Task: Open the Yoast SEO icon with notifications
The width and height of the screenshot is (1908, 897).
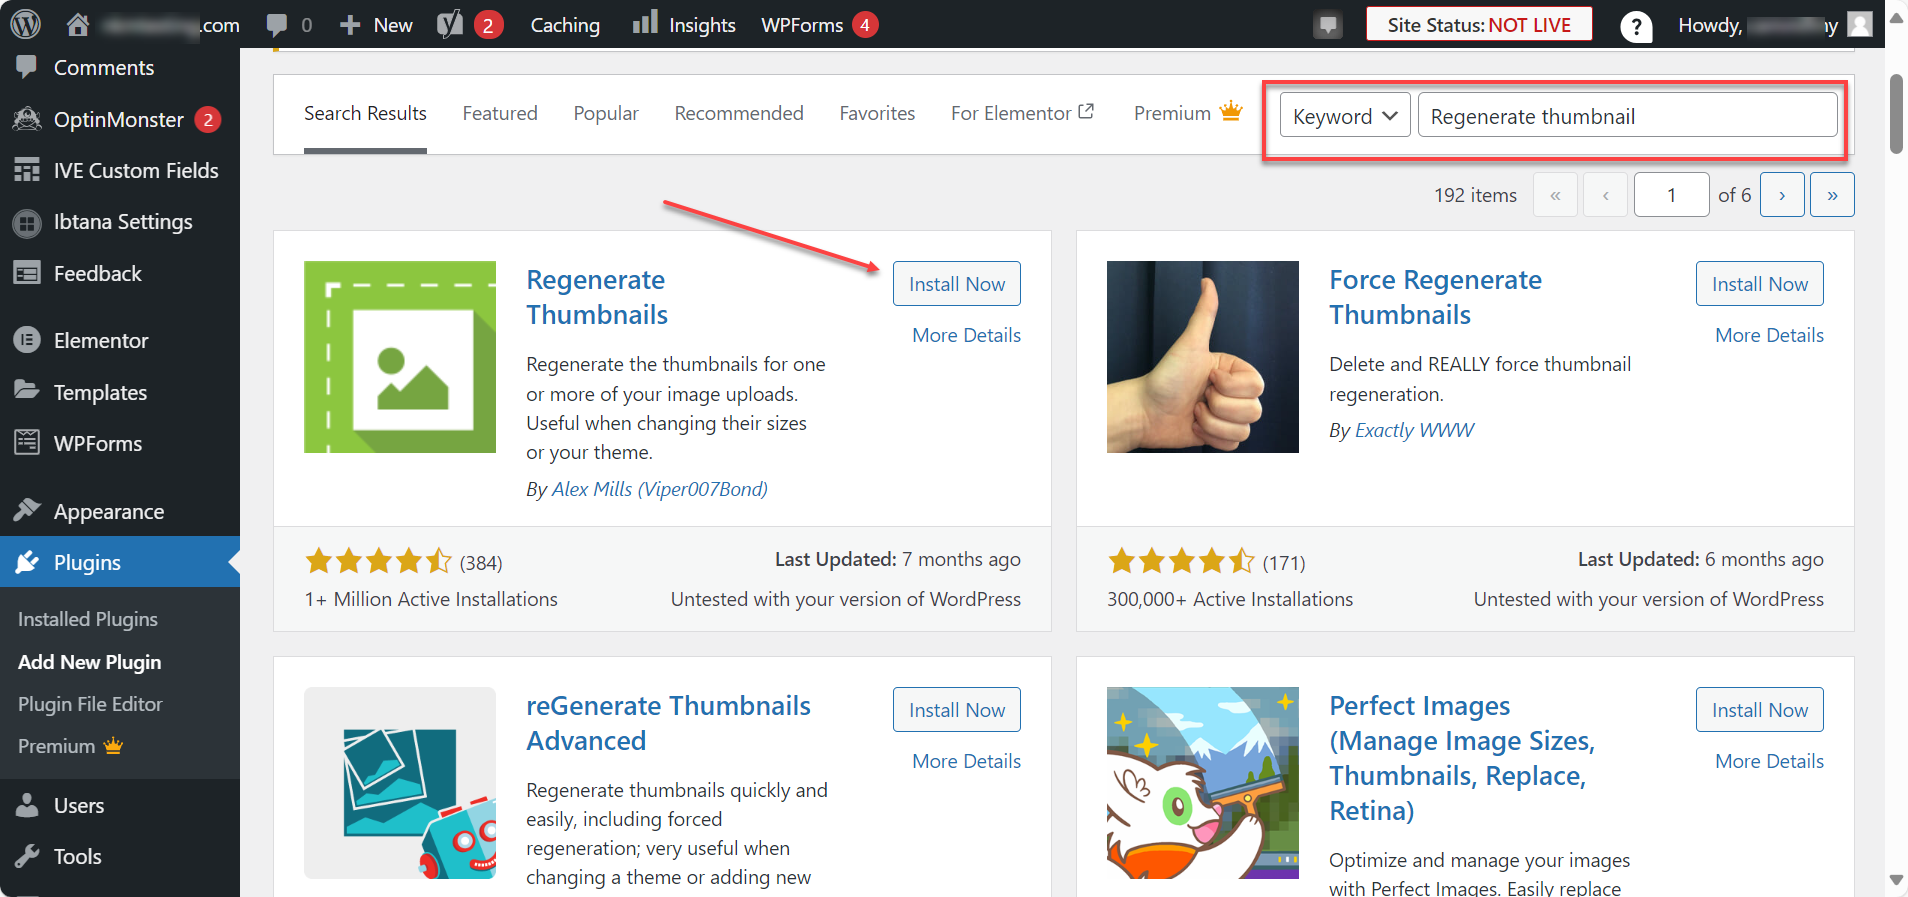Action: [x=451, y=24]
